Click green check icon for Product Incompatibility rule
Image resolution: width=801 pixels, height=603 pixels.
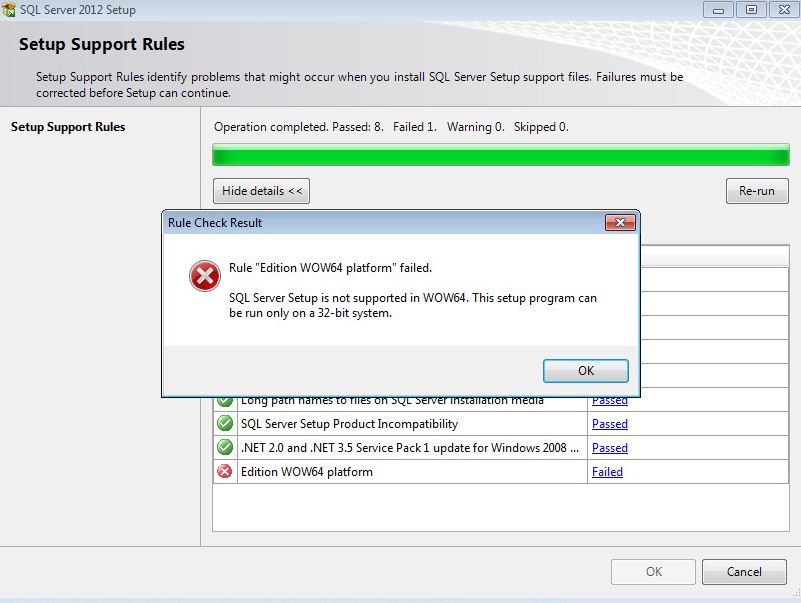tap(225, 423)
